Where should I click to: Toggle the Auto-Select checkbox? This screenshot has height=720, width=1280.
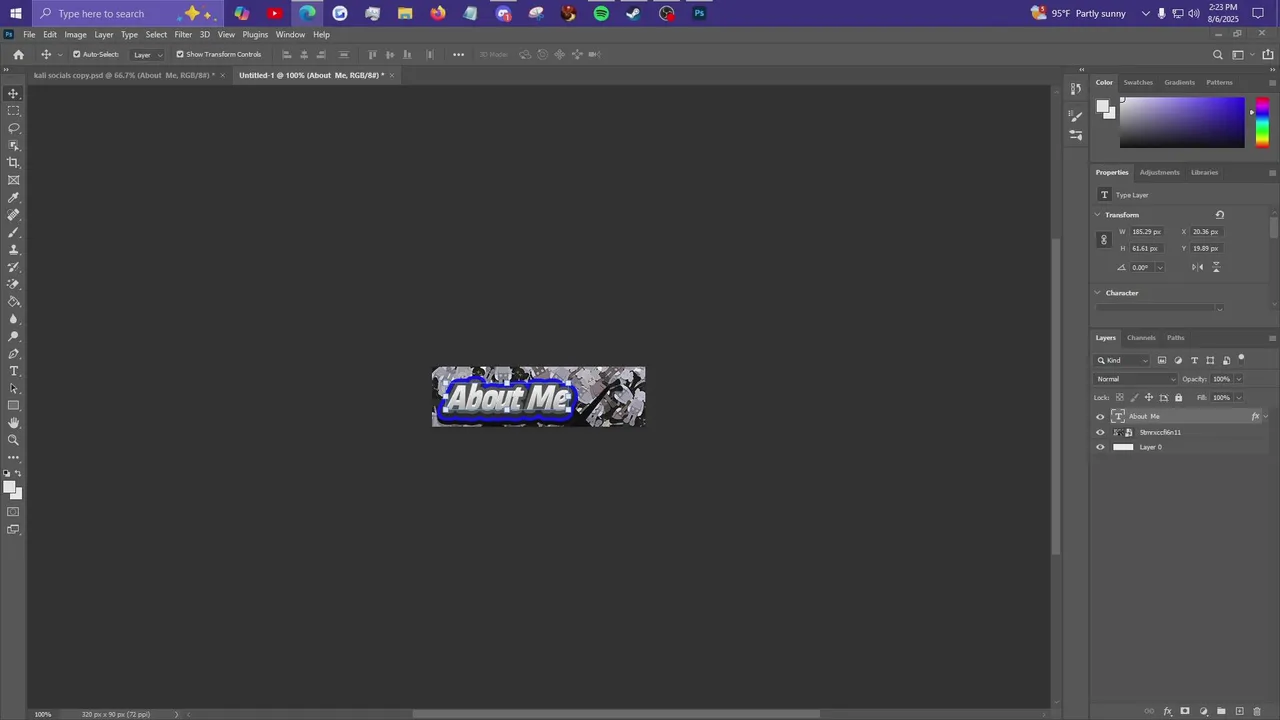pyautogui.click(x=76, y=54)
